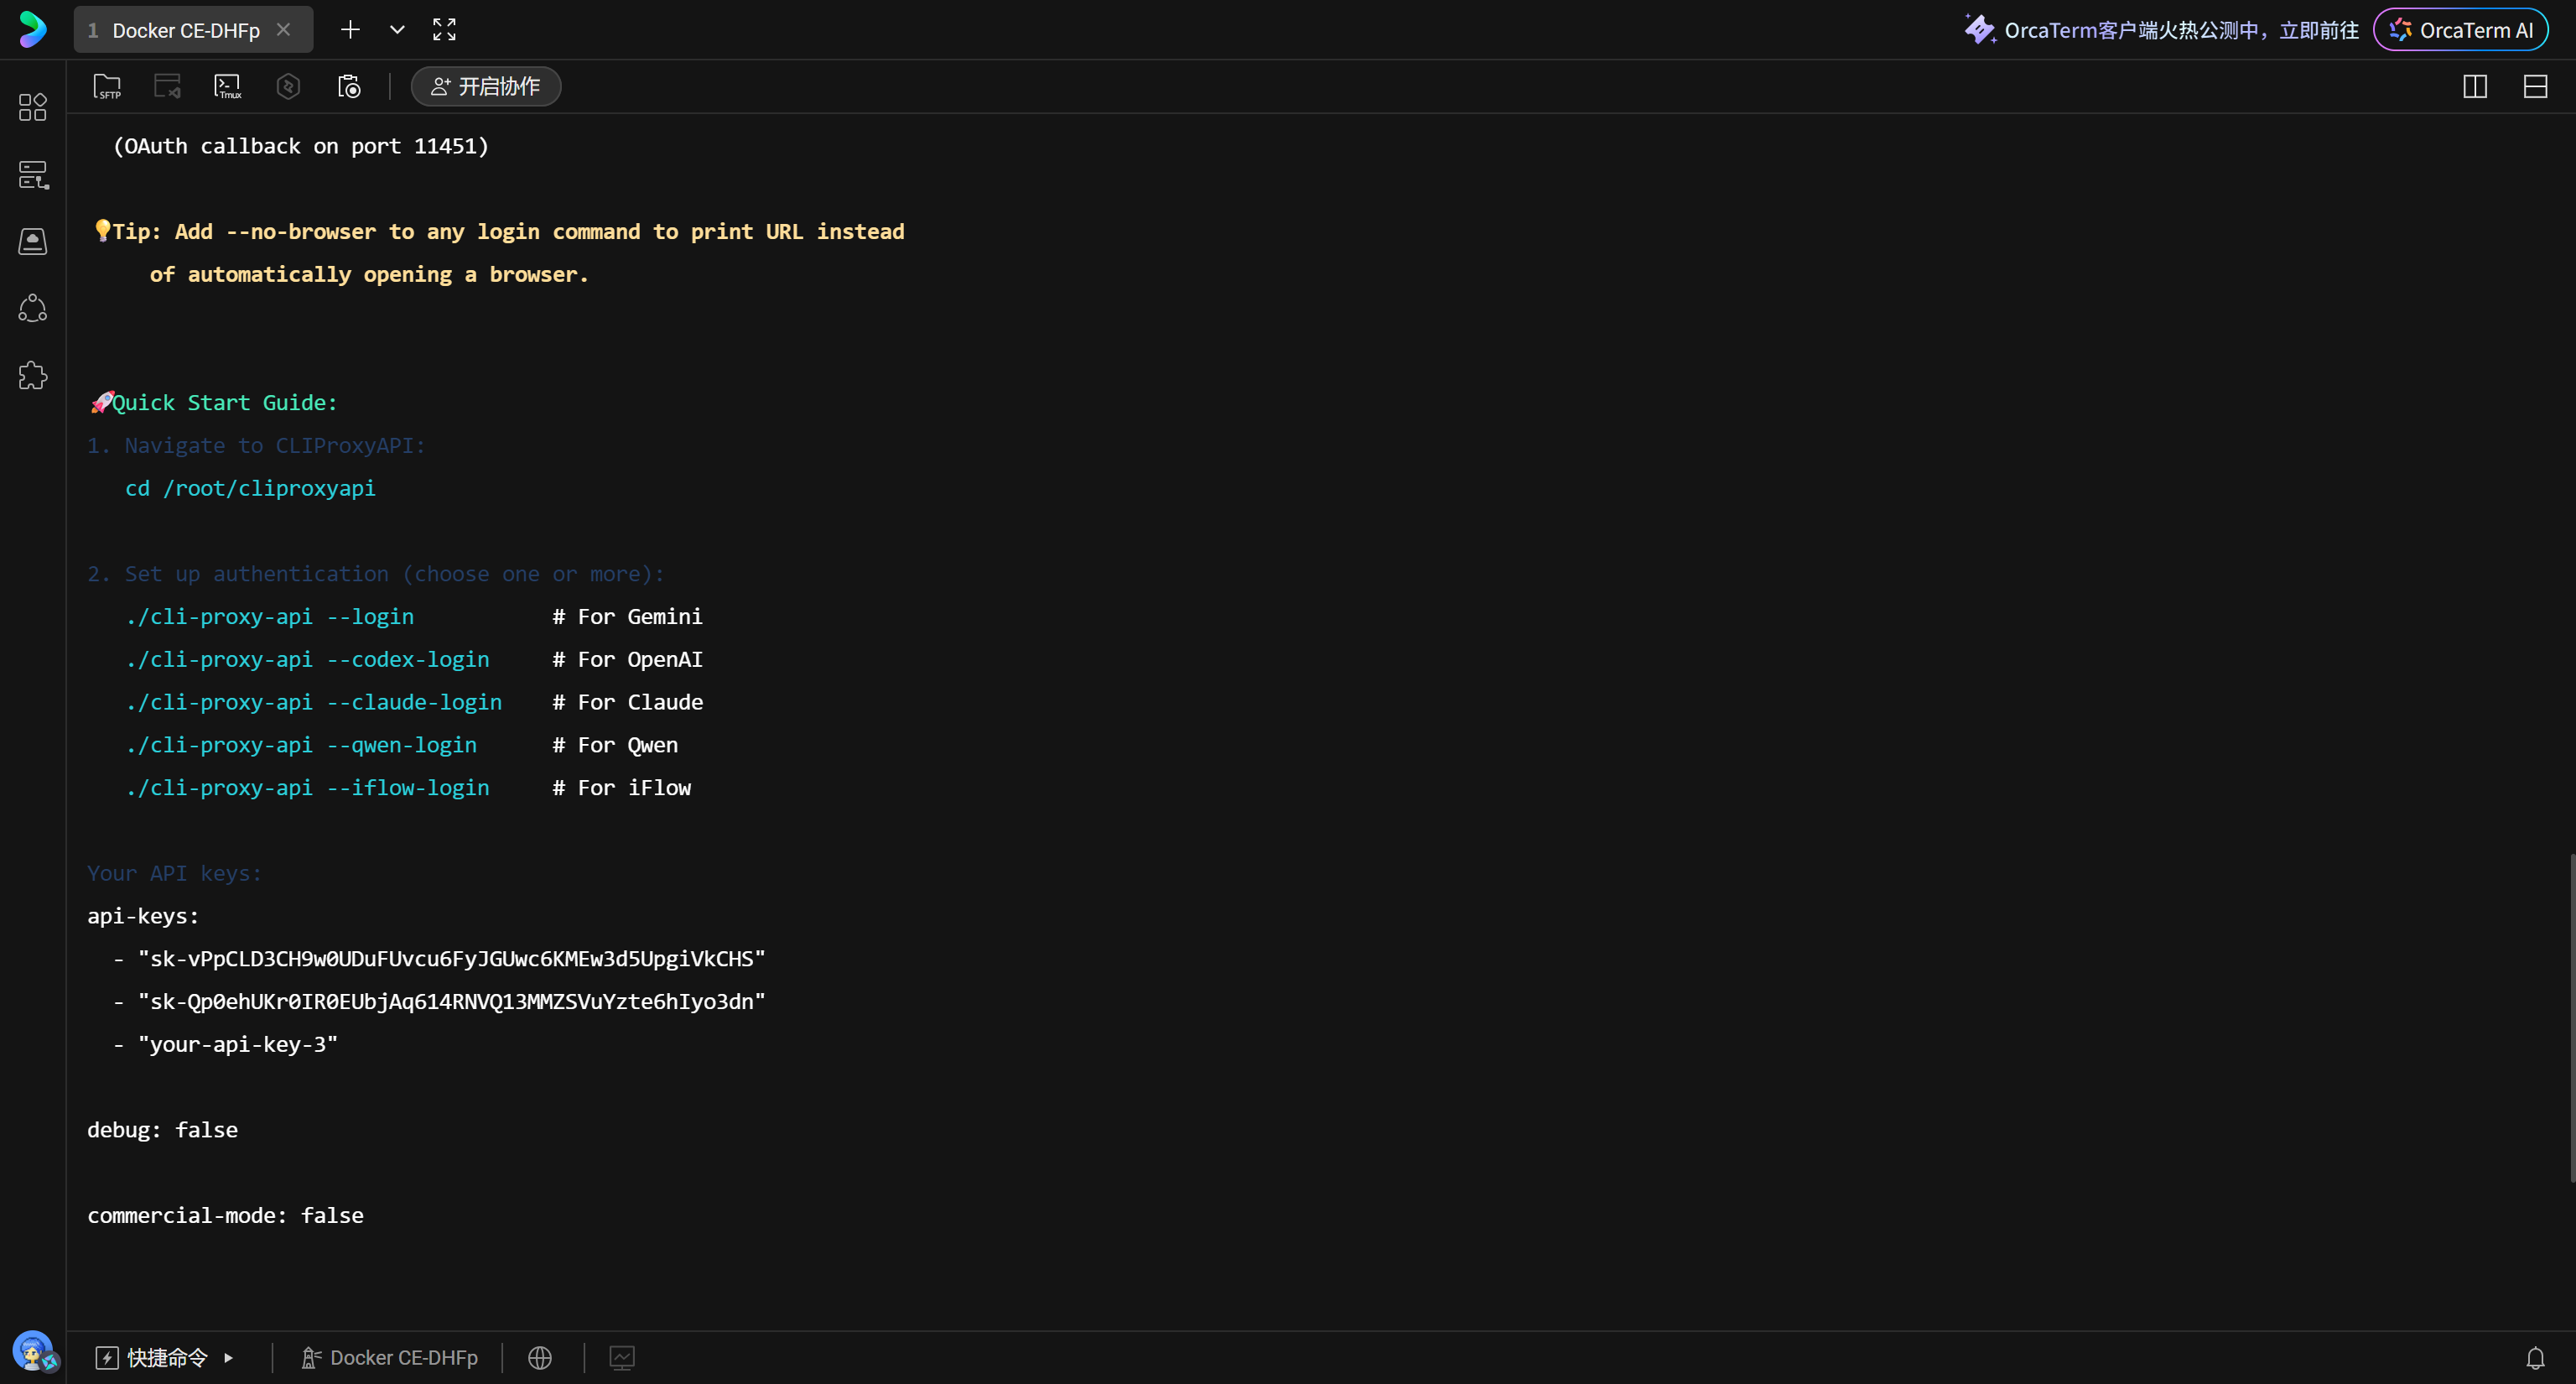Screen dimensions: 2576x1384
Task: Click the globe network icon in status bar
Action: point(540,1358)
